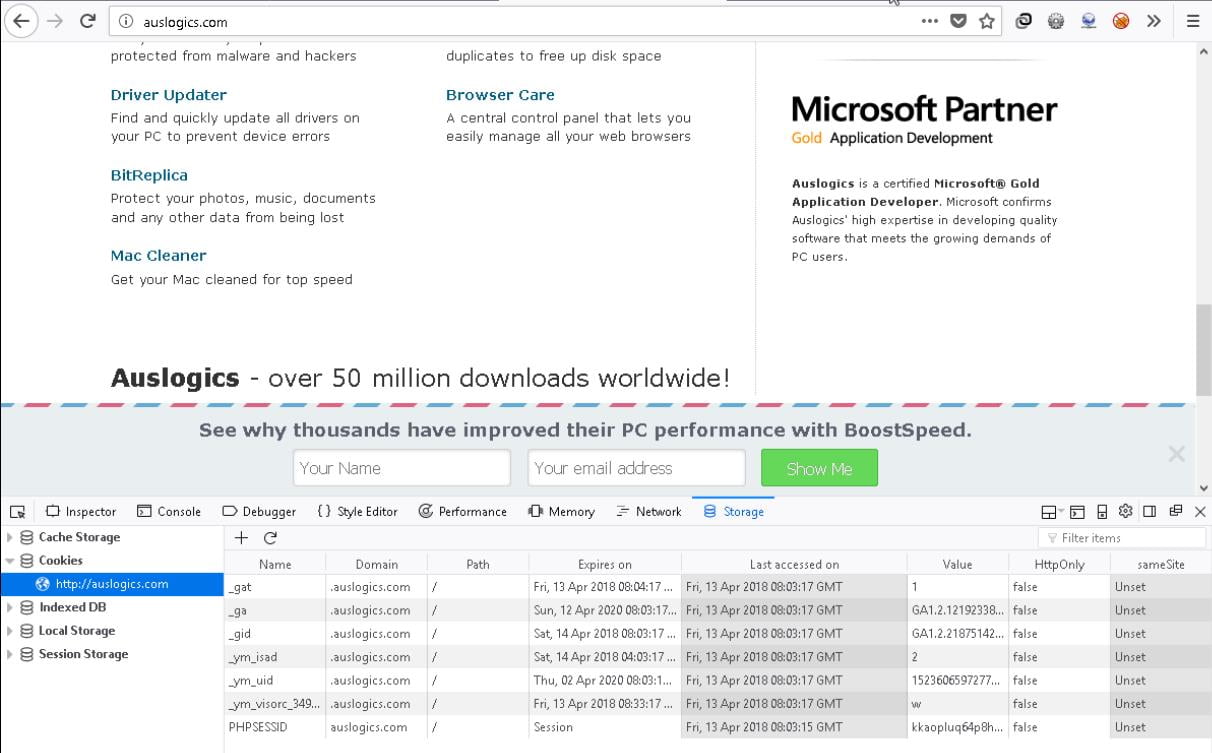Click the green Show Me button
The width and height of the screenshot is (1212, 753).
tap(819, 468)
